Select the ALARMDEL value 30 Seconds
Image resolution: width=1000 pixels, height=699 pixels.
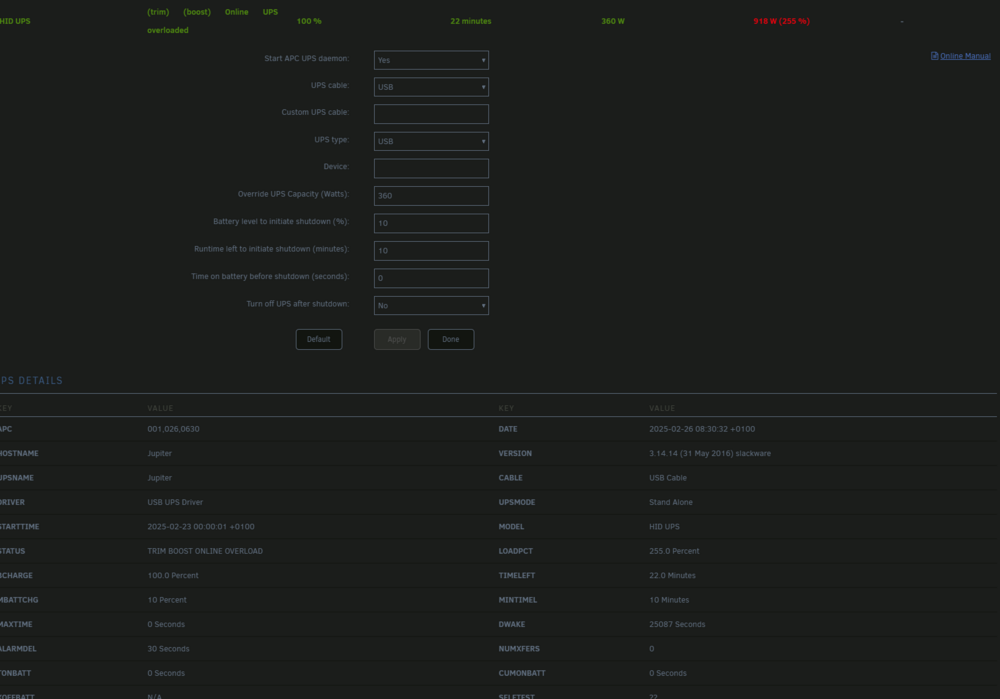168,649
